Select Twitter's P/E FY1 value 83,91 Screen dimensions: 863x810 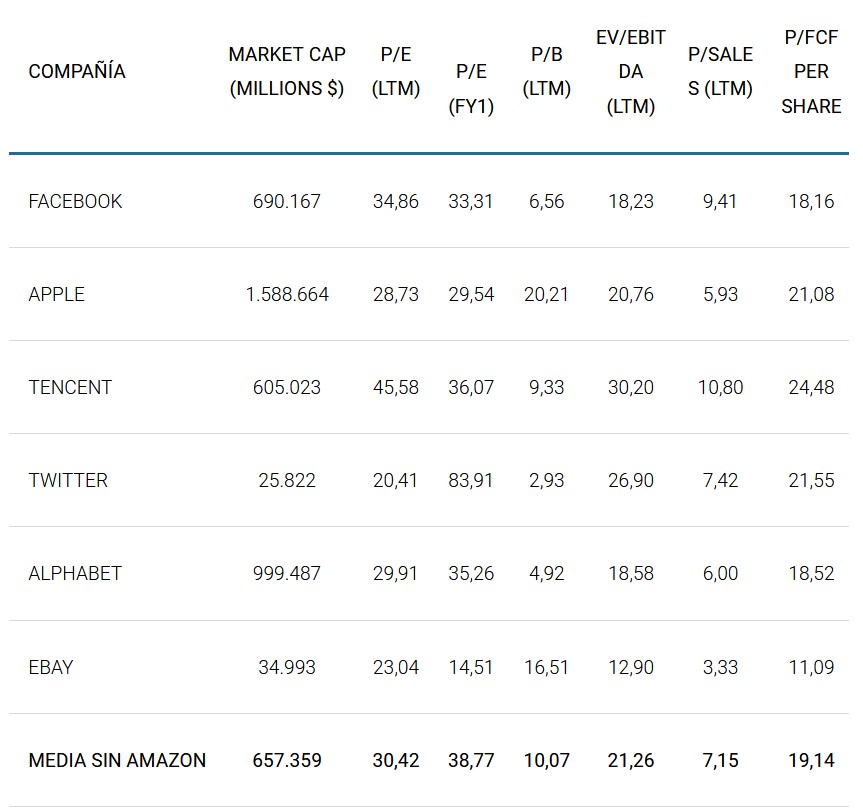471,480
